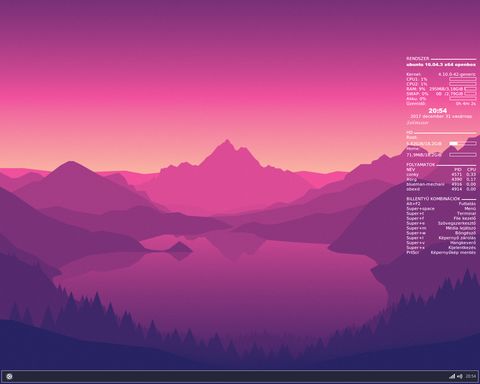Click the Super+f File kezelő shortcut row
Image resolution: width=480 pixels, height=384 pixels.
click(441, 218)
